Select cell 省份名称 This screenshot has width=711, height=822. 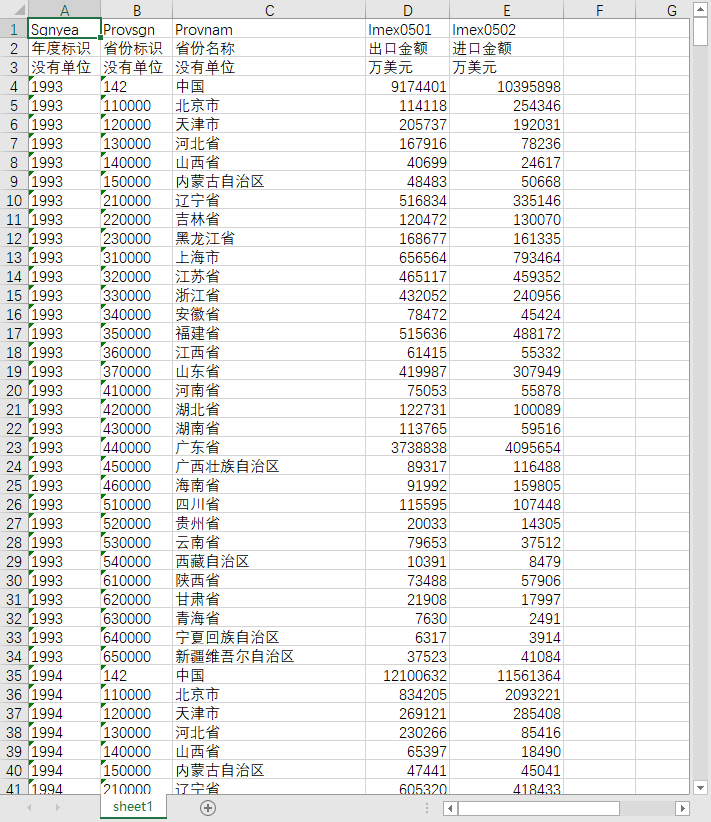[269, 48]
